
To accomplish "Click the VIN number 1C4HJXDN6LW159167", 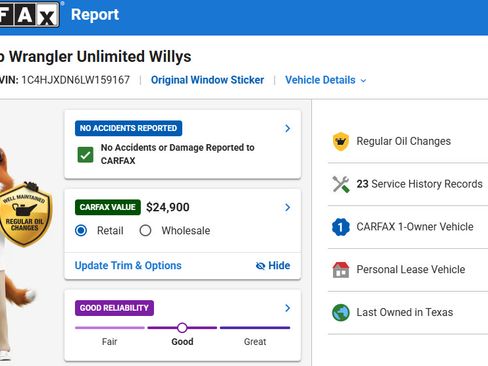I will [x=76, y=80].
